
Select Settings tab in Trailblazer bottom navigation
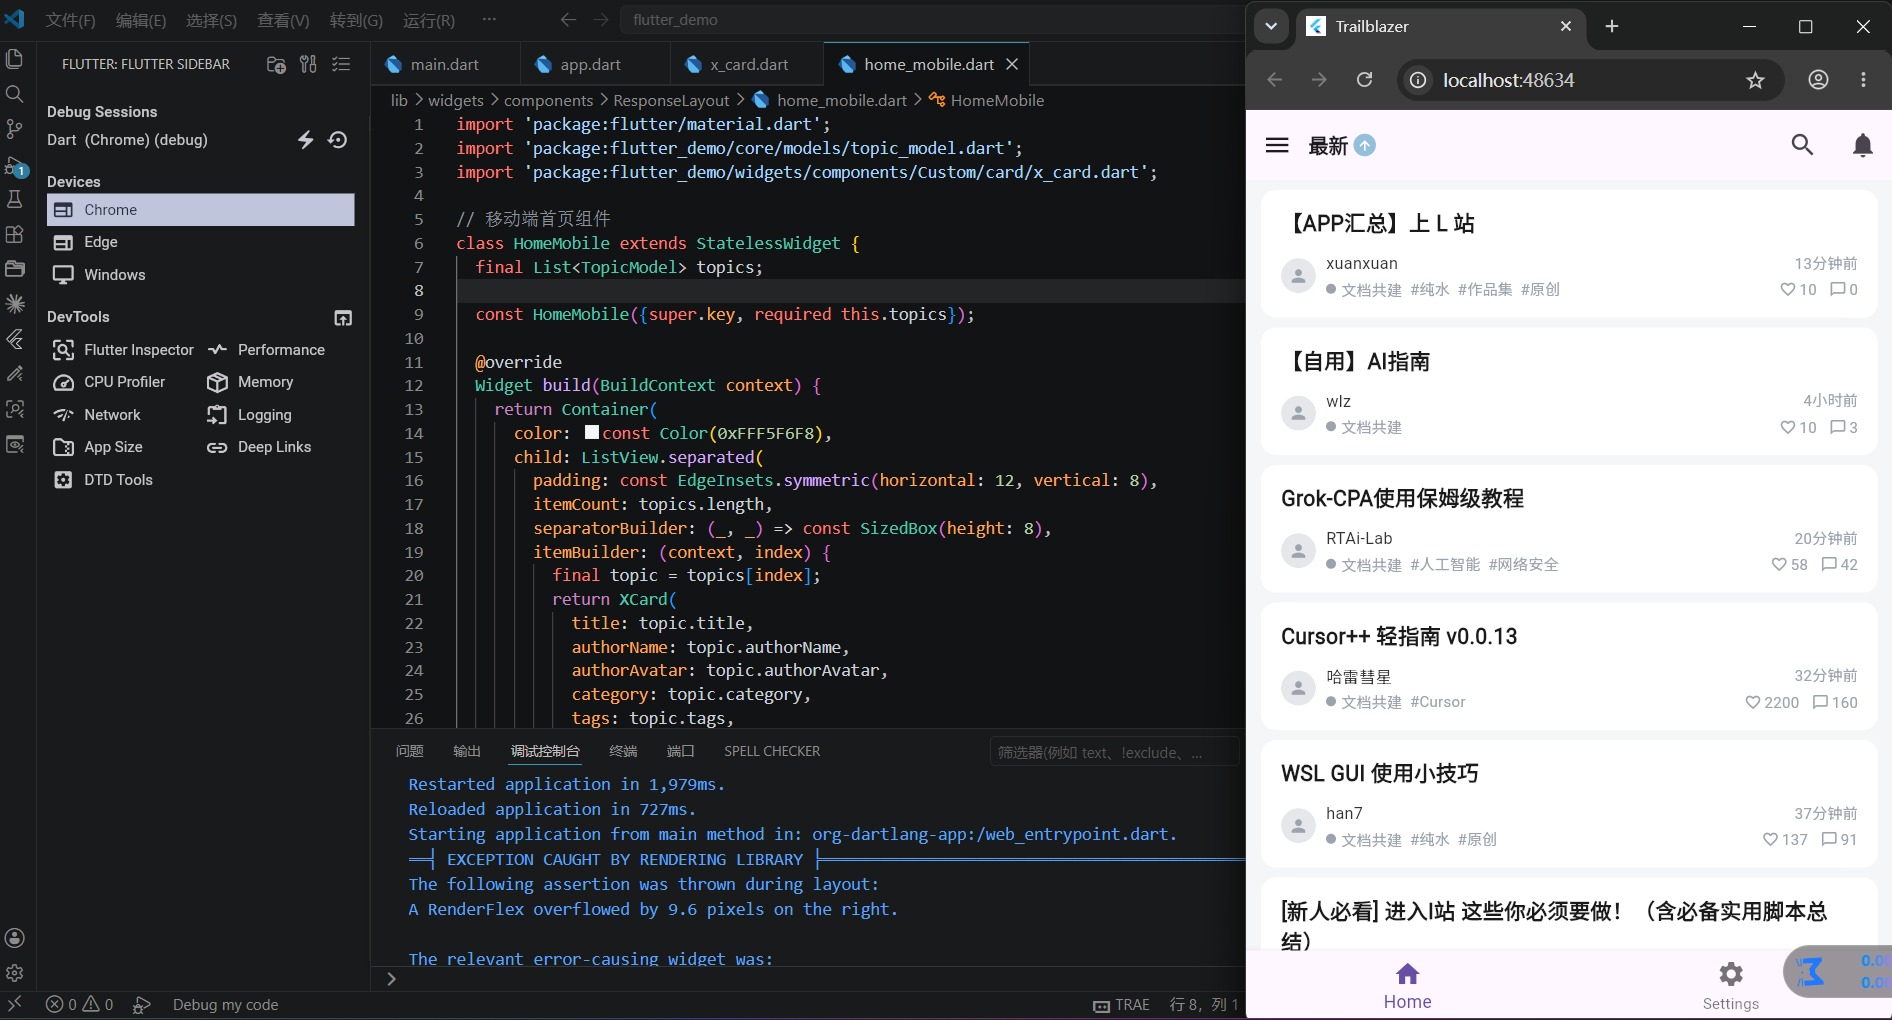coord(1730,986)
